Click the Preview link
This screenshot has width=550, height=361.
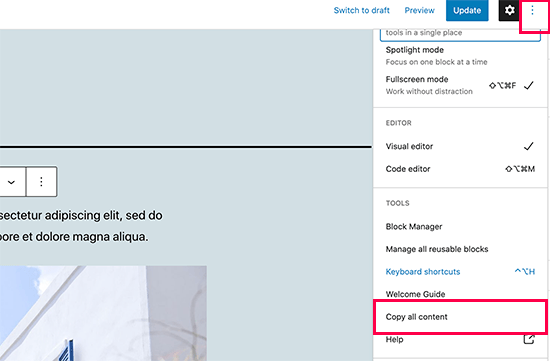pyautogui.click(x=420, y=10)
